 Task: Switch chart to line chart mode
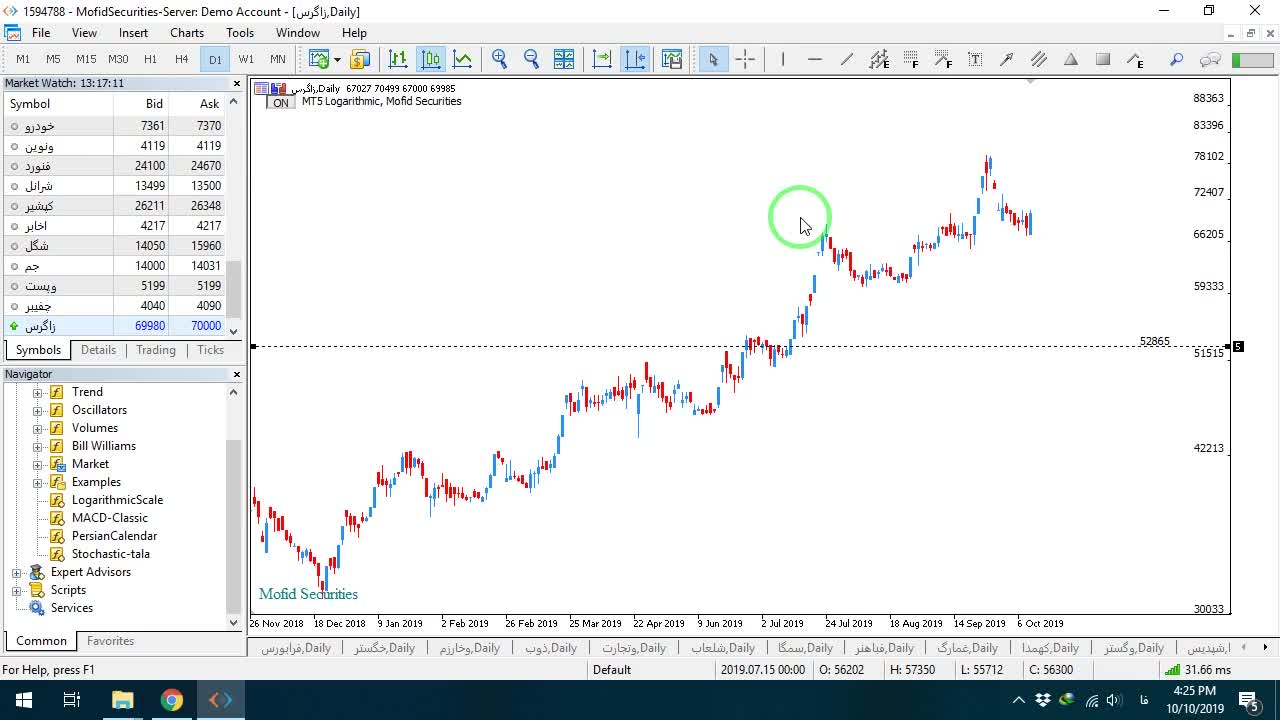pos(463,59)
